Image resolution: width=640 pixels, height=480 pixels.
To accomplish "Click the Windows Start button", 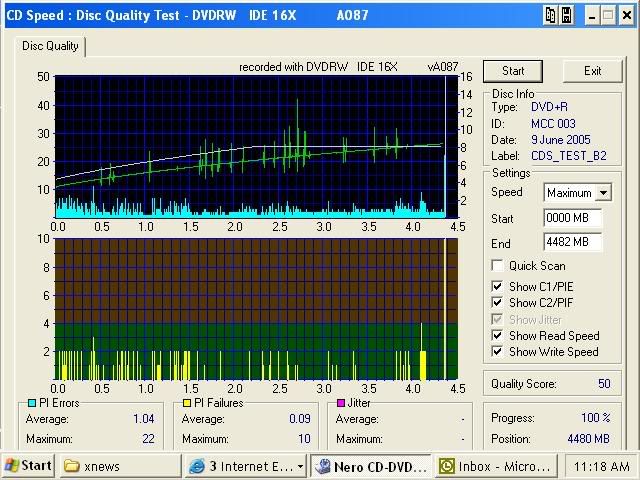I will click(28, 466).
